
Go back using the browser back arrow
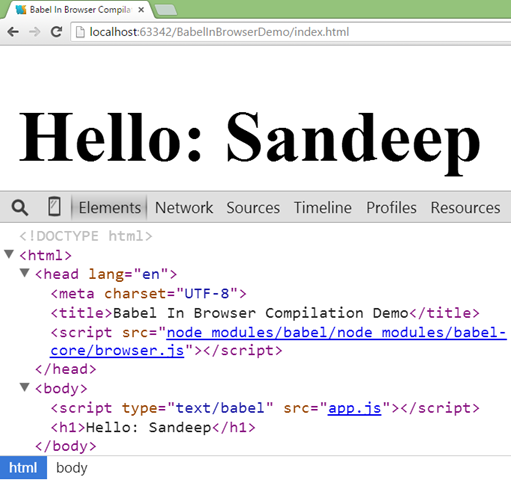coord(13,32)
